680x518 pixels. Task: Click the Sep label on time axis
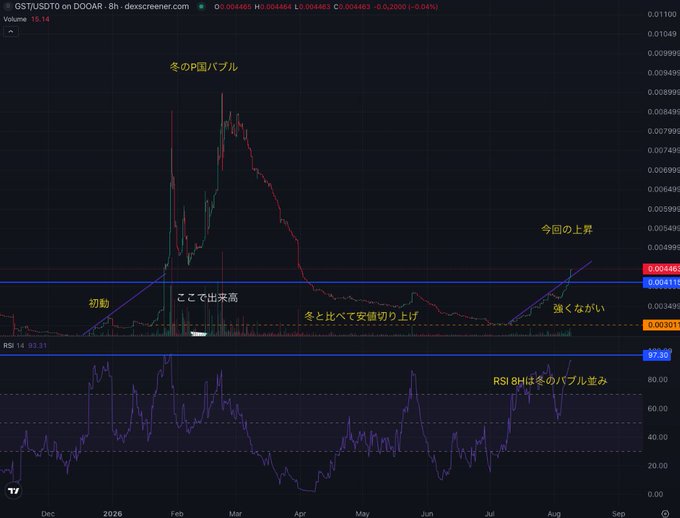click(x=618, y=514)
